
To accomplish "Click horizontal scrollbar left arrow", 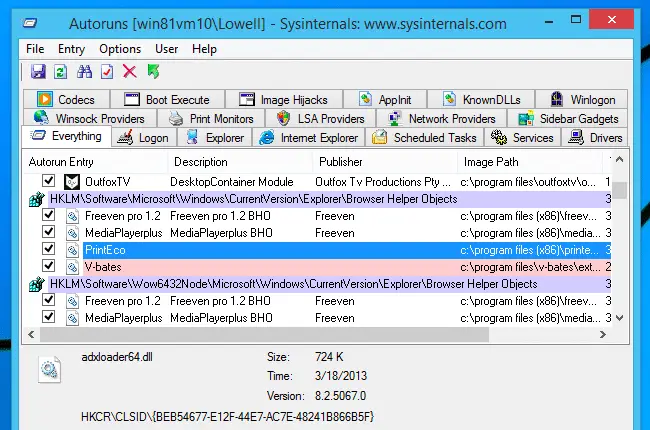I will [x=31, y=334].
